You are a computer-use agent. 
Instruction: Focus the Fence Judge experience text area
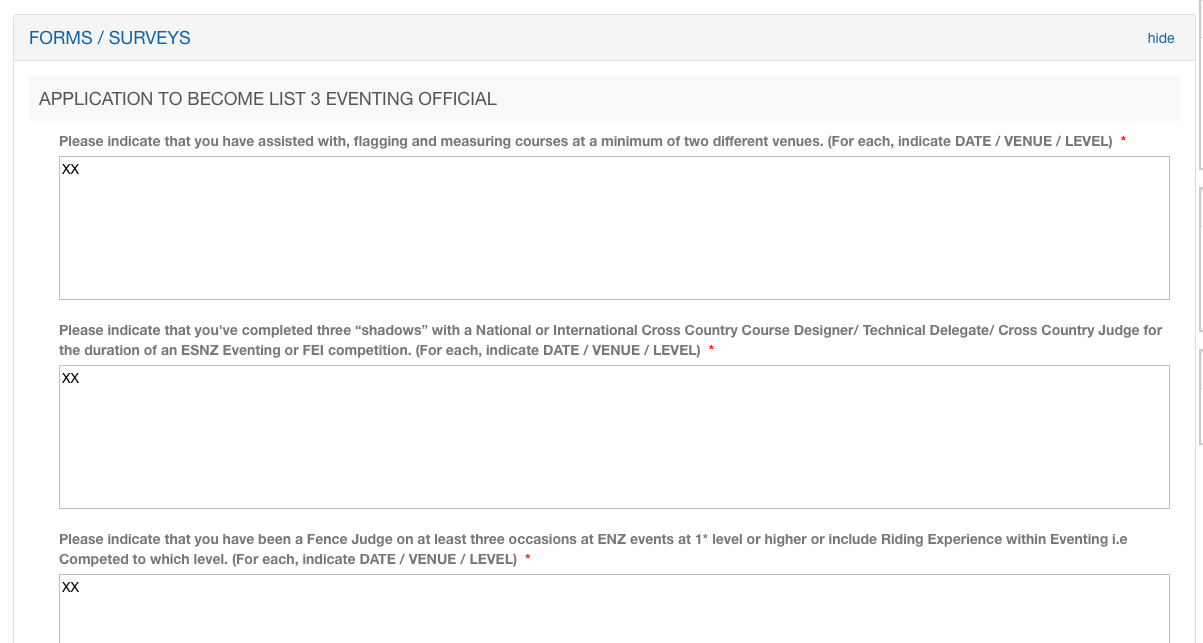pyautogui.click(x=614, y=610)
